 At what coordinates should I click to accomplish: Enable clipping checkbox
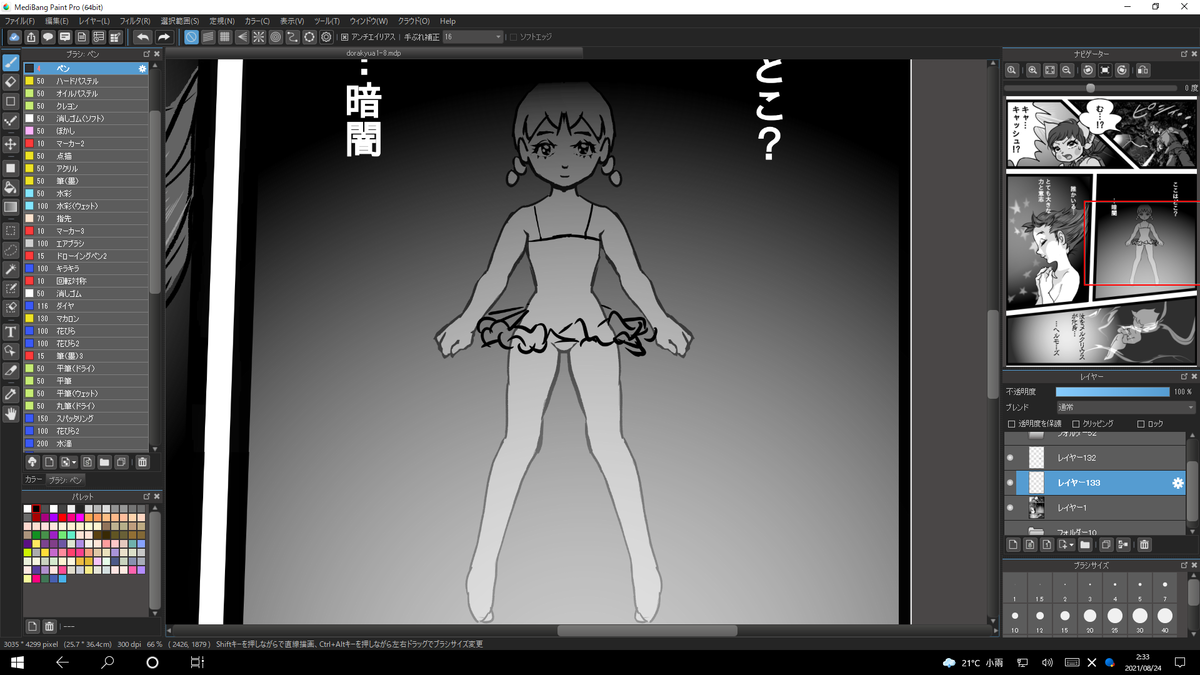1074,424
